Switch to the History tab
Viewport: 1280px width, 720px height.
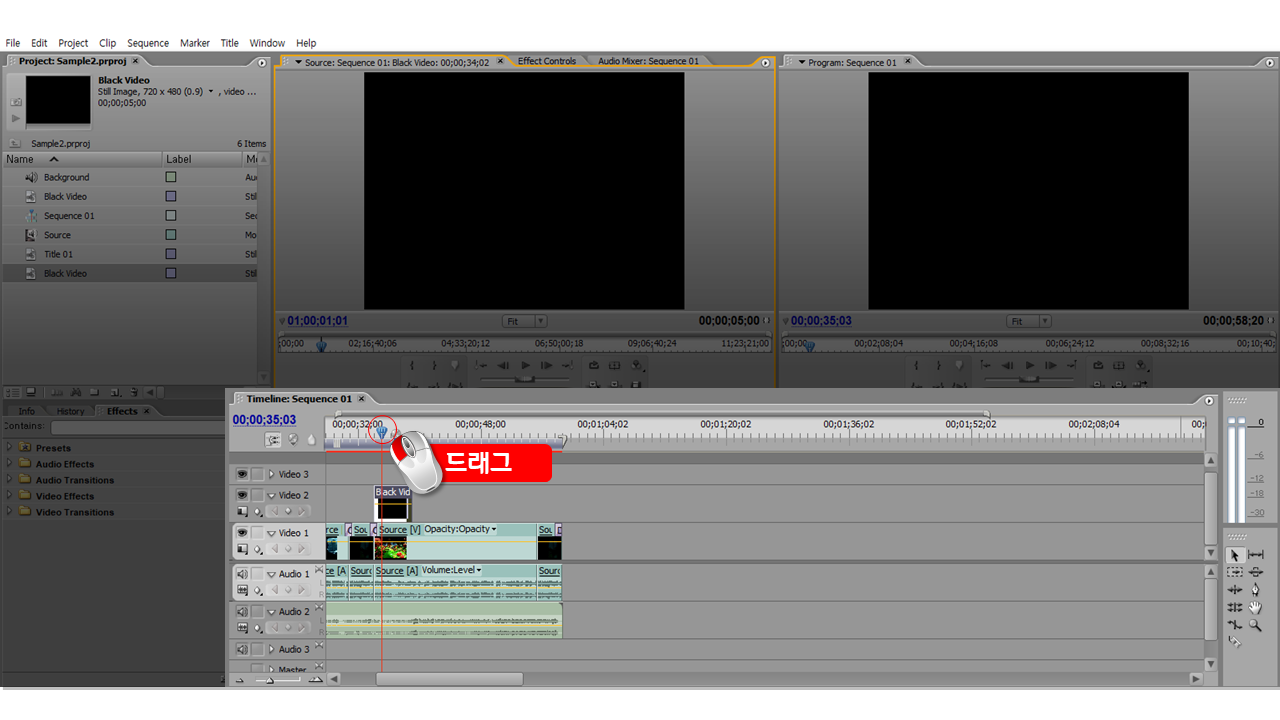pyautogui.click(x=70, y=411)
